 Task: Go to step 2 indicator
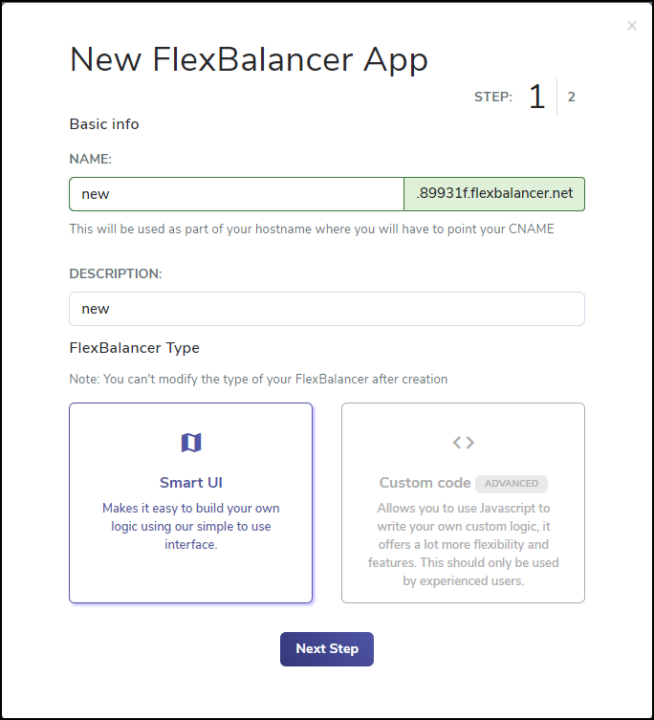[571, 97]
